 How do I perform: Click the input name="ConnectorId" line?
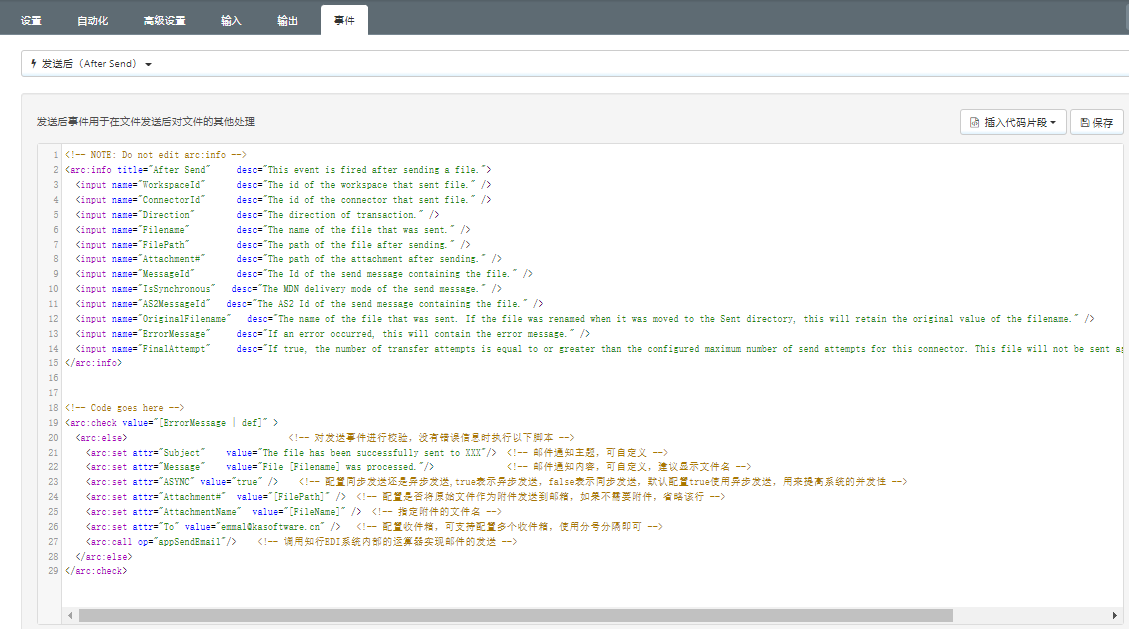coord(283,199)
